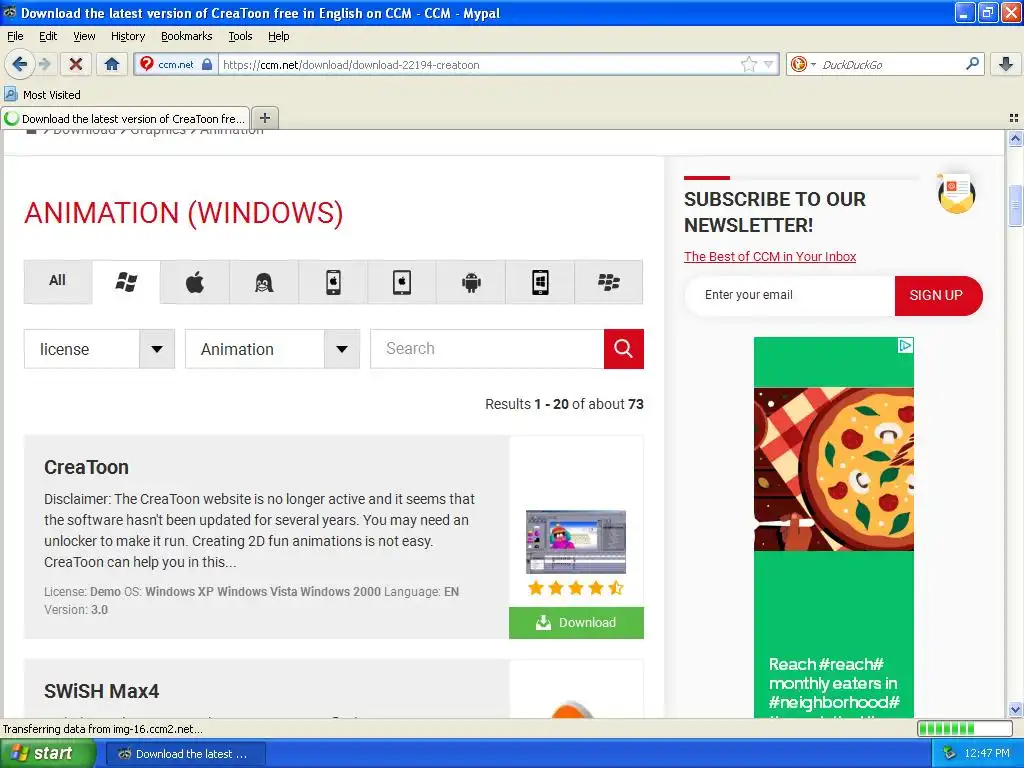Click the page scrollbar up arrow
Screen dimensions: 1024x768
point(1015,138)
